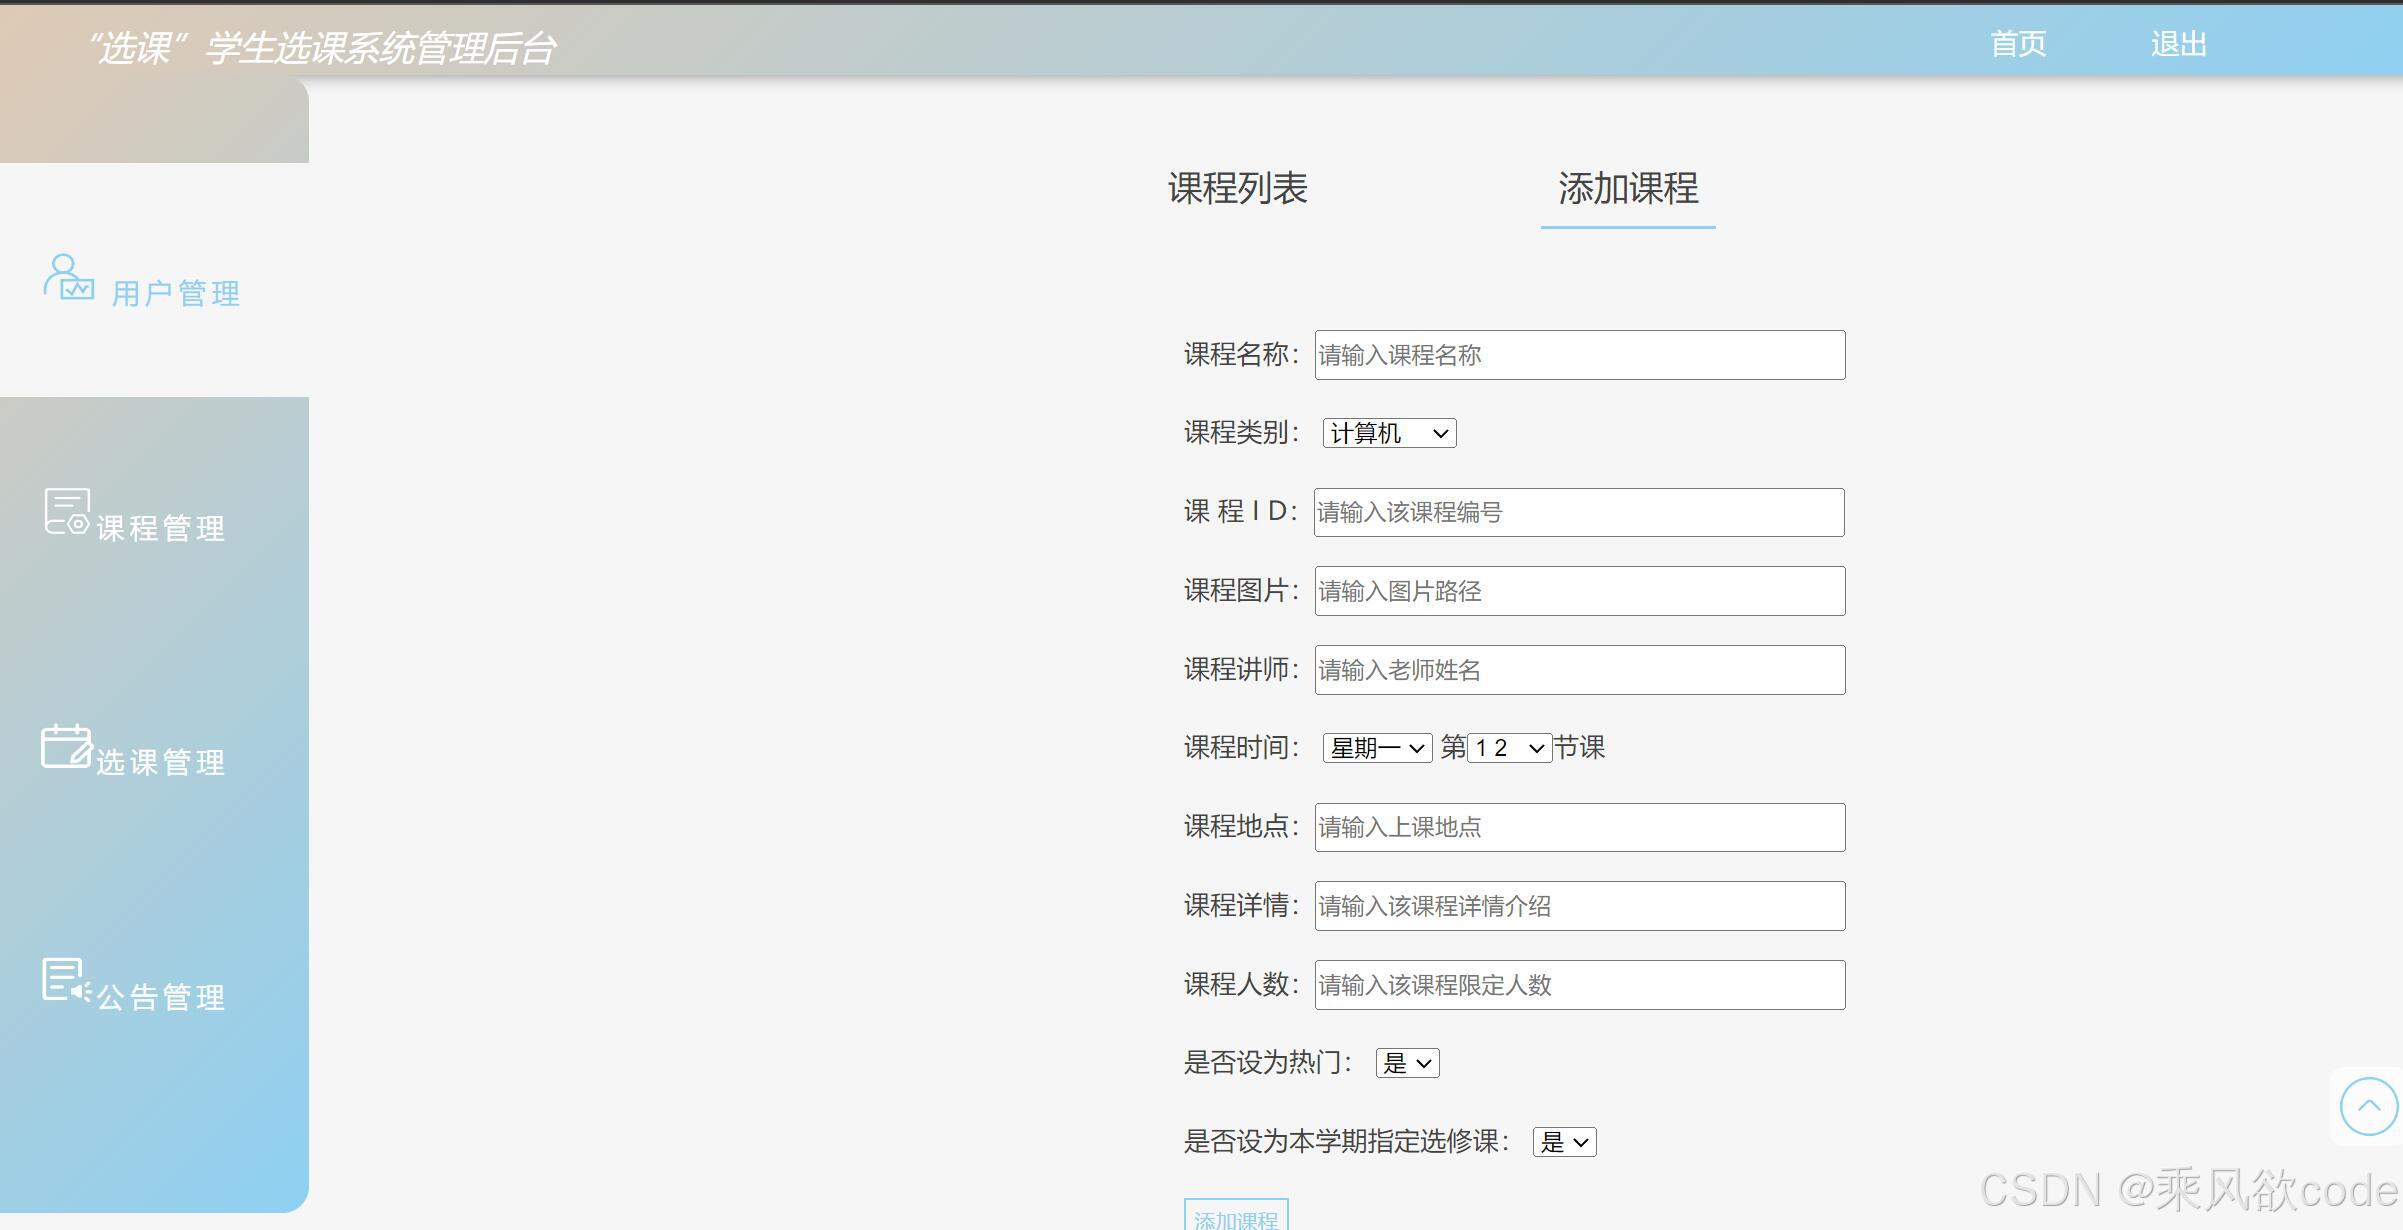Click 退出 to log out
2403x1230 pixels.
coord(2180,43)
